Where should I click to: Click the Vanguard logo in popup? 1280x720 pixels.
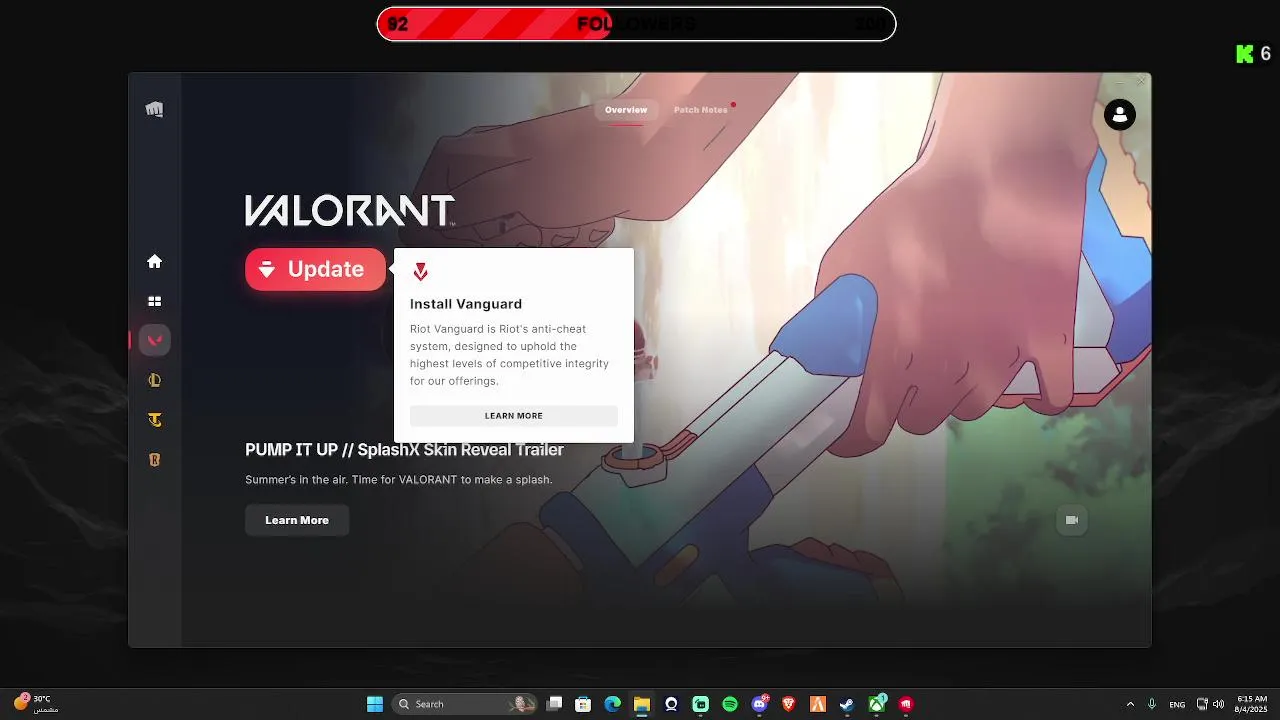(x=420, y=272)
